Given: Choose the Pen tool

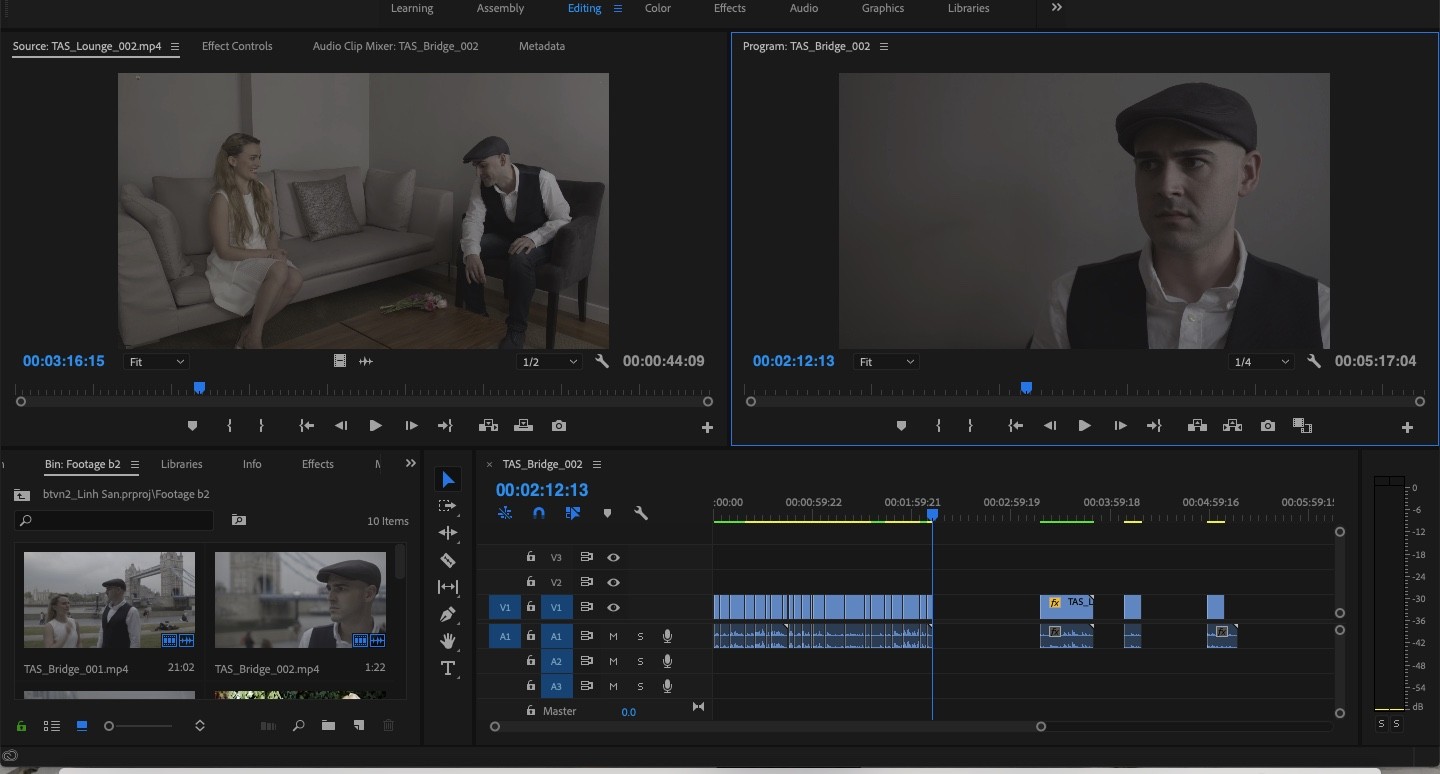Looking at the screenshot, I should pos(448,614).
